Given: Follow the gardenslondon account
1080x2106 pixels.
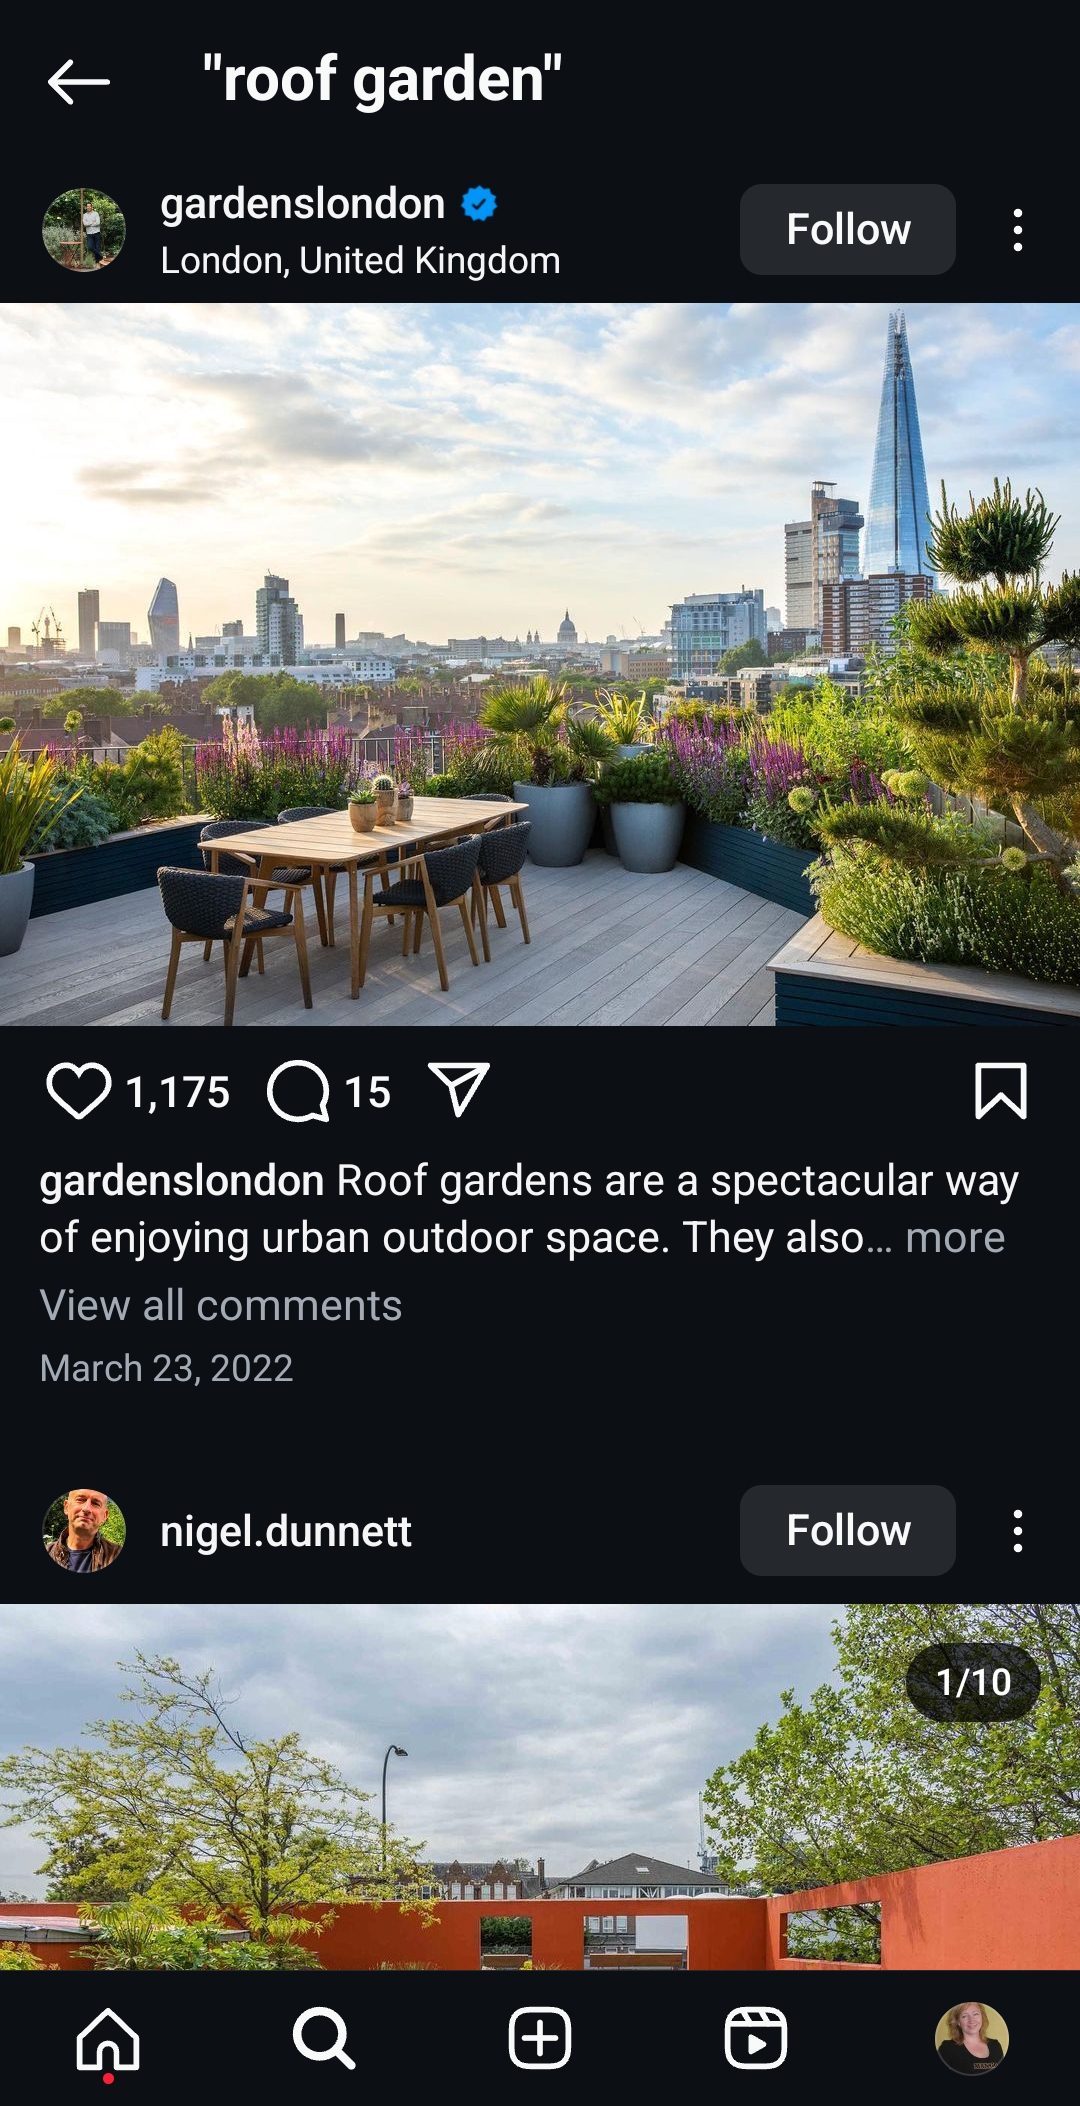Looking at the screenshot, I should pyautogui.click(x=848, y=229).
